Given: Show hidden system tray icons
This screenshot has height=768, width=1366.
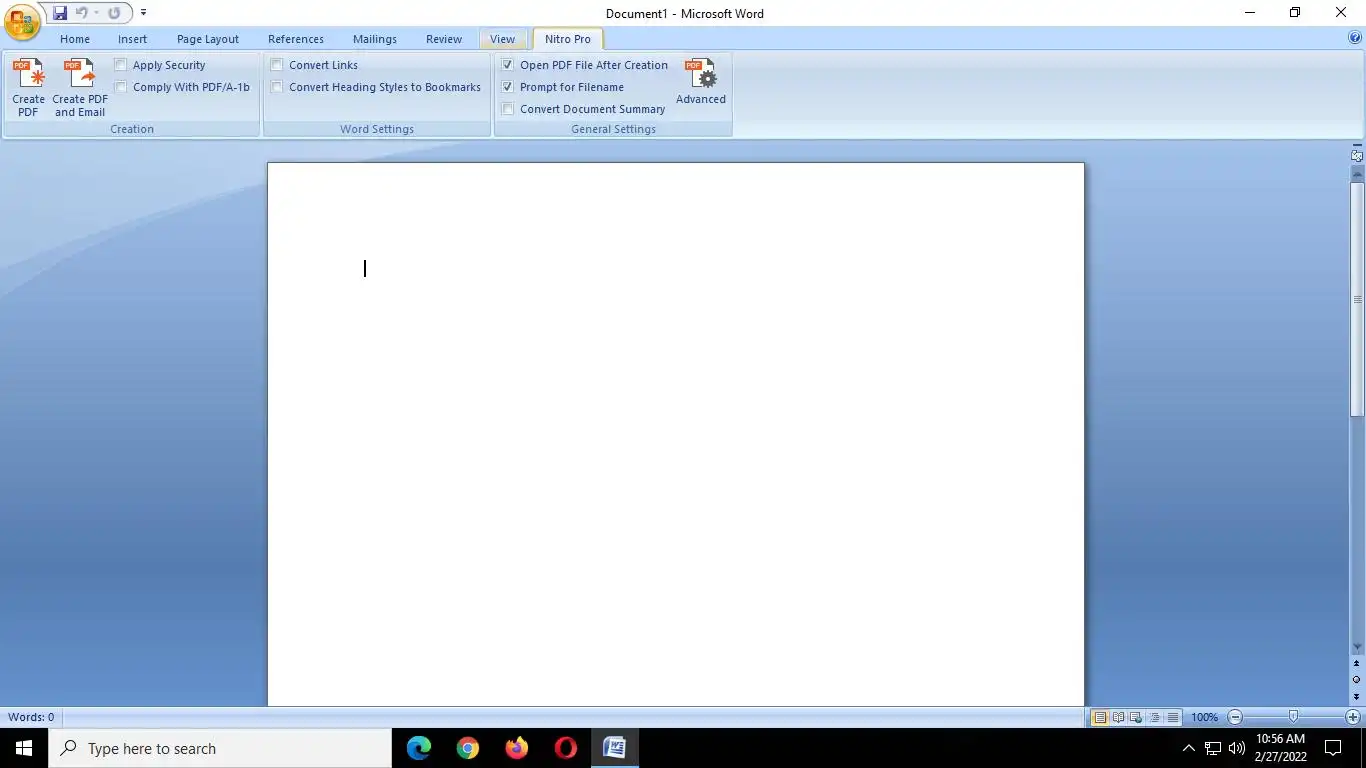Looking at the screenshot, I should pyautogui.click(x=1189, y=748).
